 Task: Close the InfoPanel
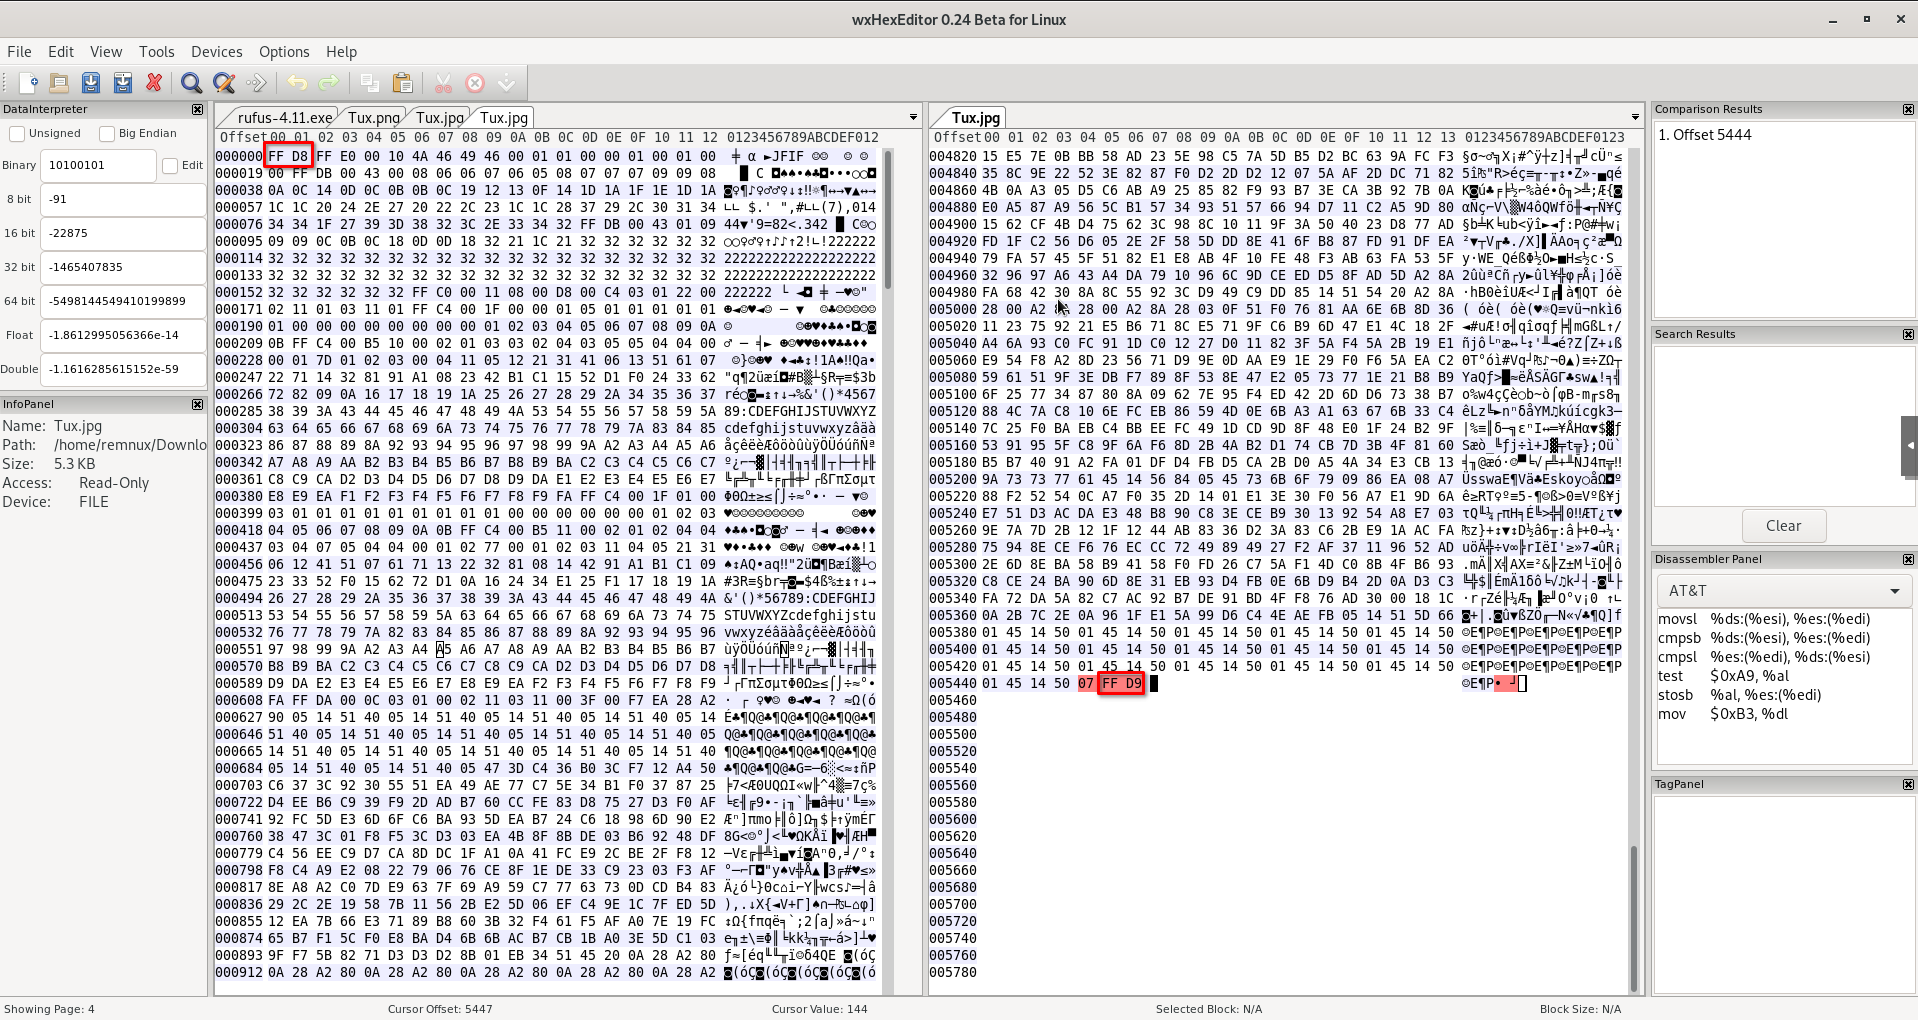pos(197,405)
